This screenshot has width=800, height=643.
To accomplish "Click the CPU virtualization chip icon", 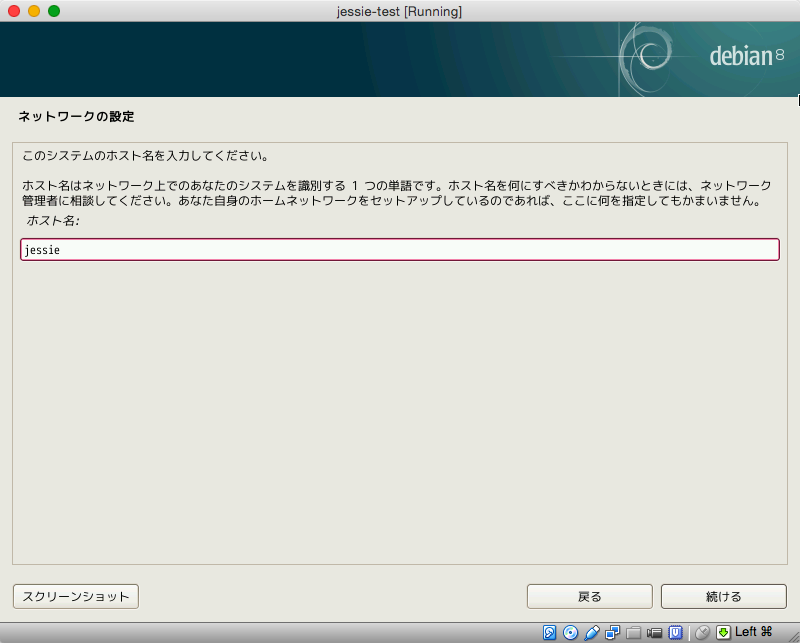I will click(x=676, y=632).
